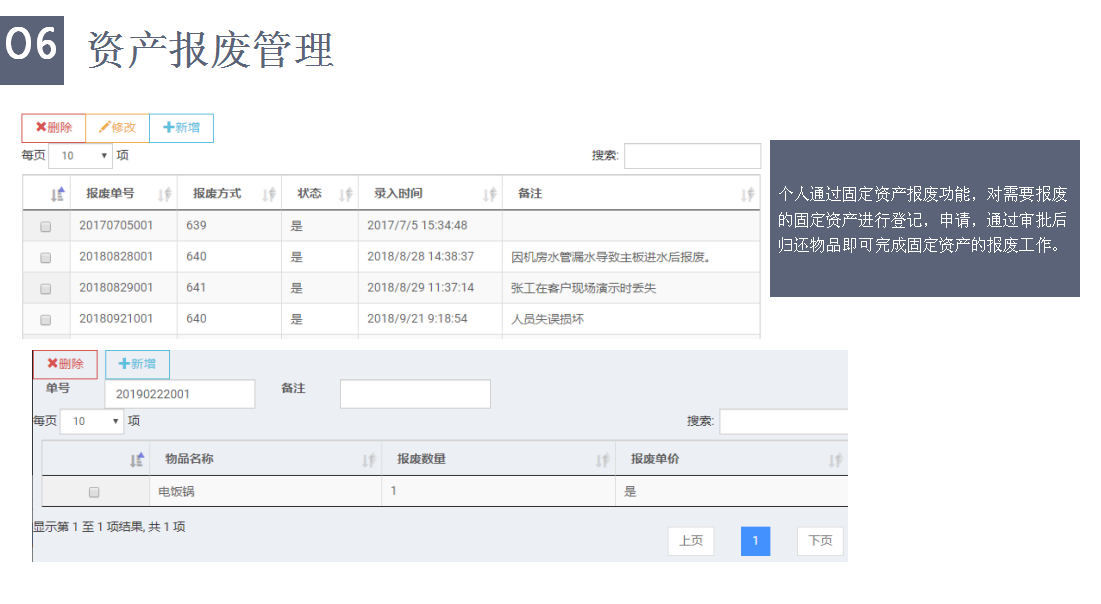Image resolution: width=1101 pixels, height=604 pixels.
Task: Click the upper red 删除 button
Action: coord(54,128)
